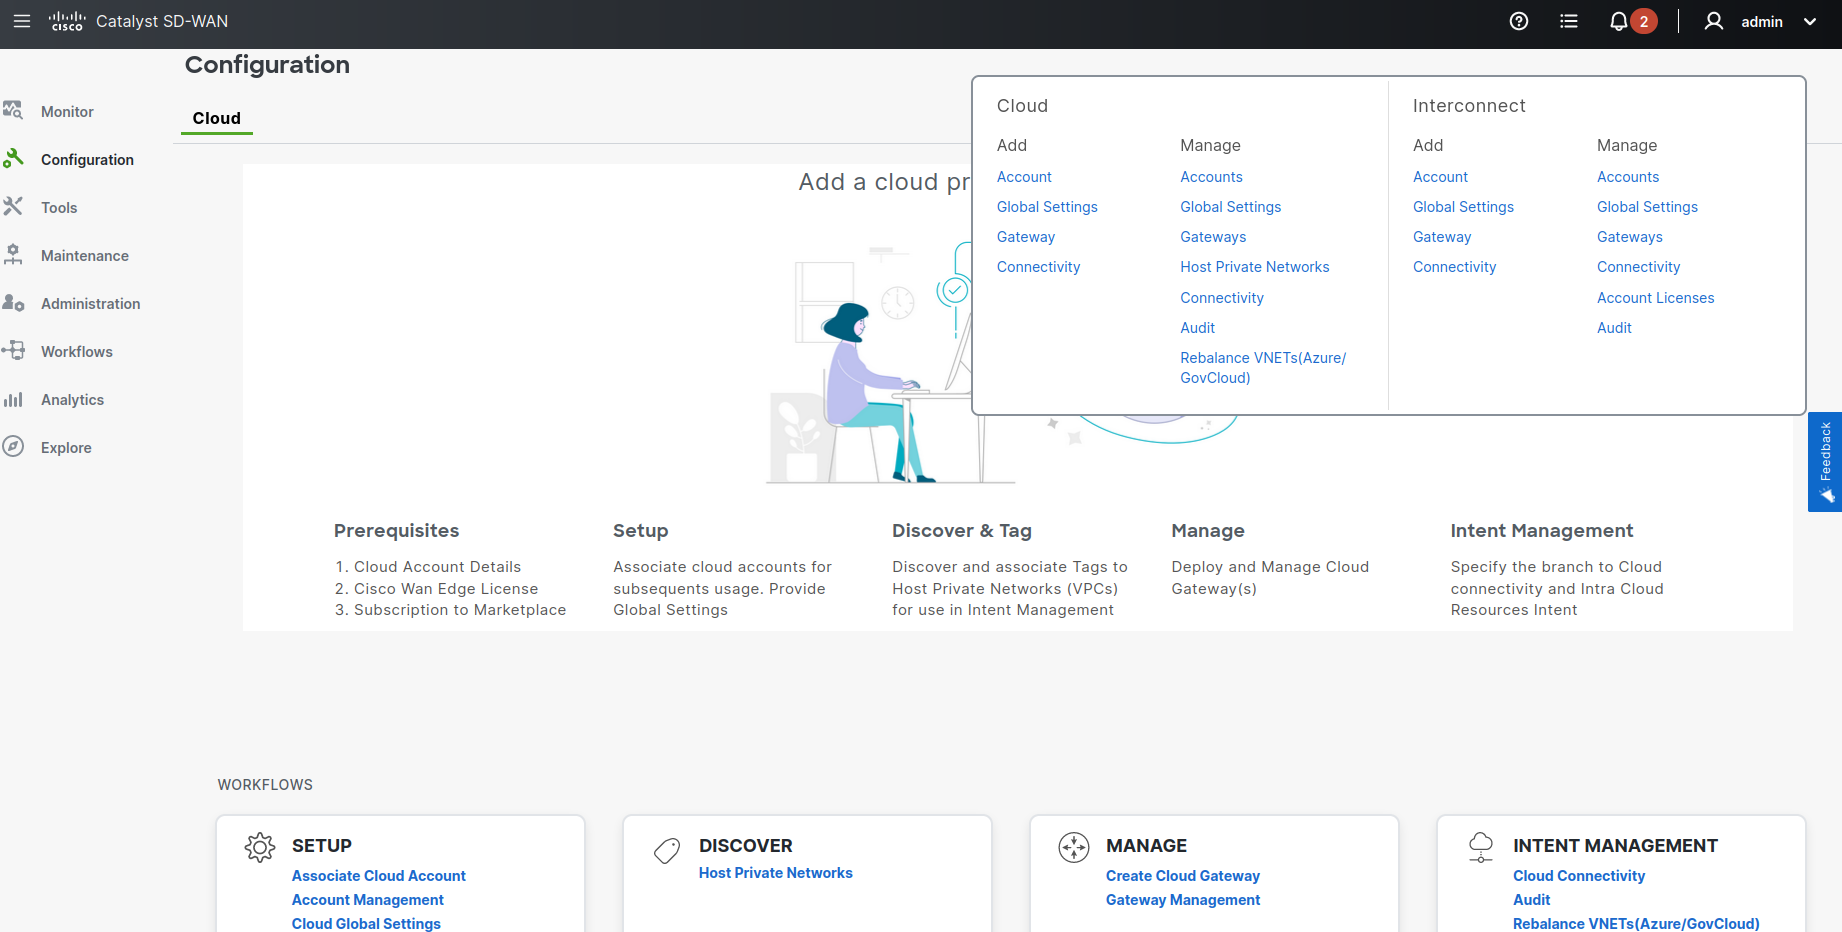Open Administration in the sidebar menu
The height and width of the screenshot is (932, 1842).
pyautogui.click(x=90, y=304)
